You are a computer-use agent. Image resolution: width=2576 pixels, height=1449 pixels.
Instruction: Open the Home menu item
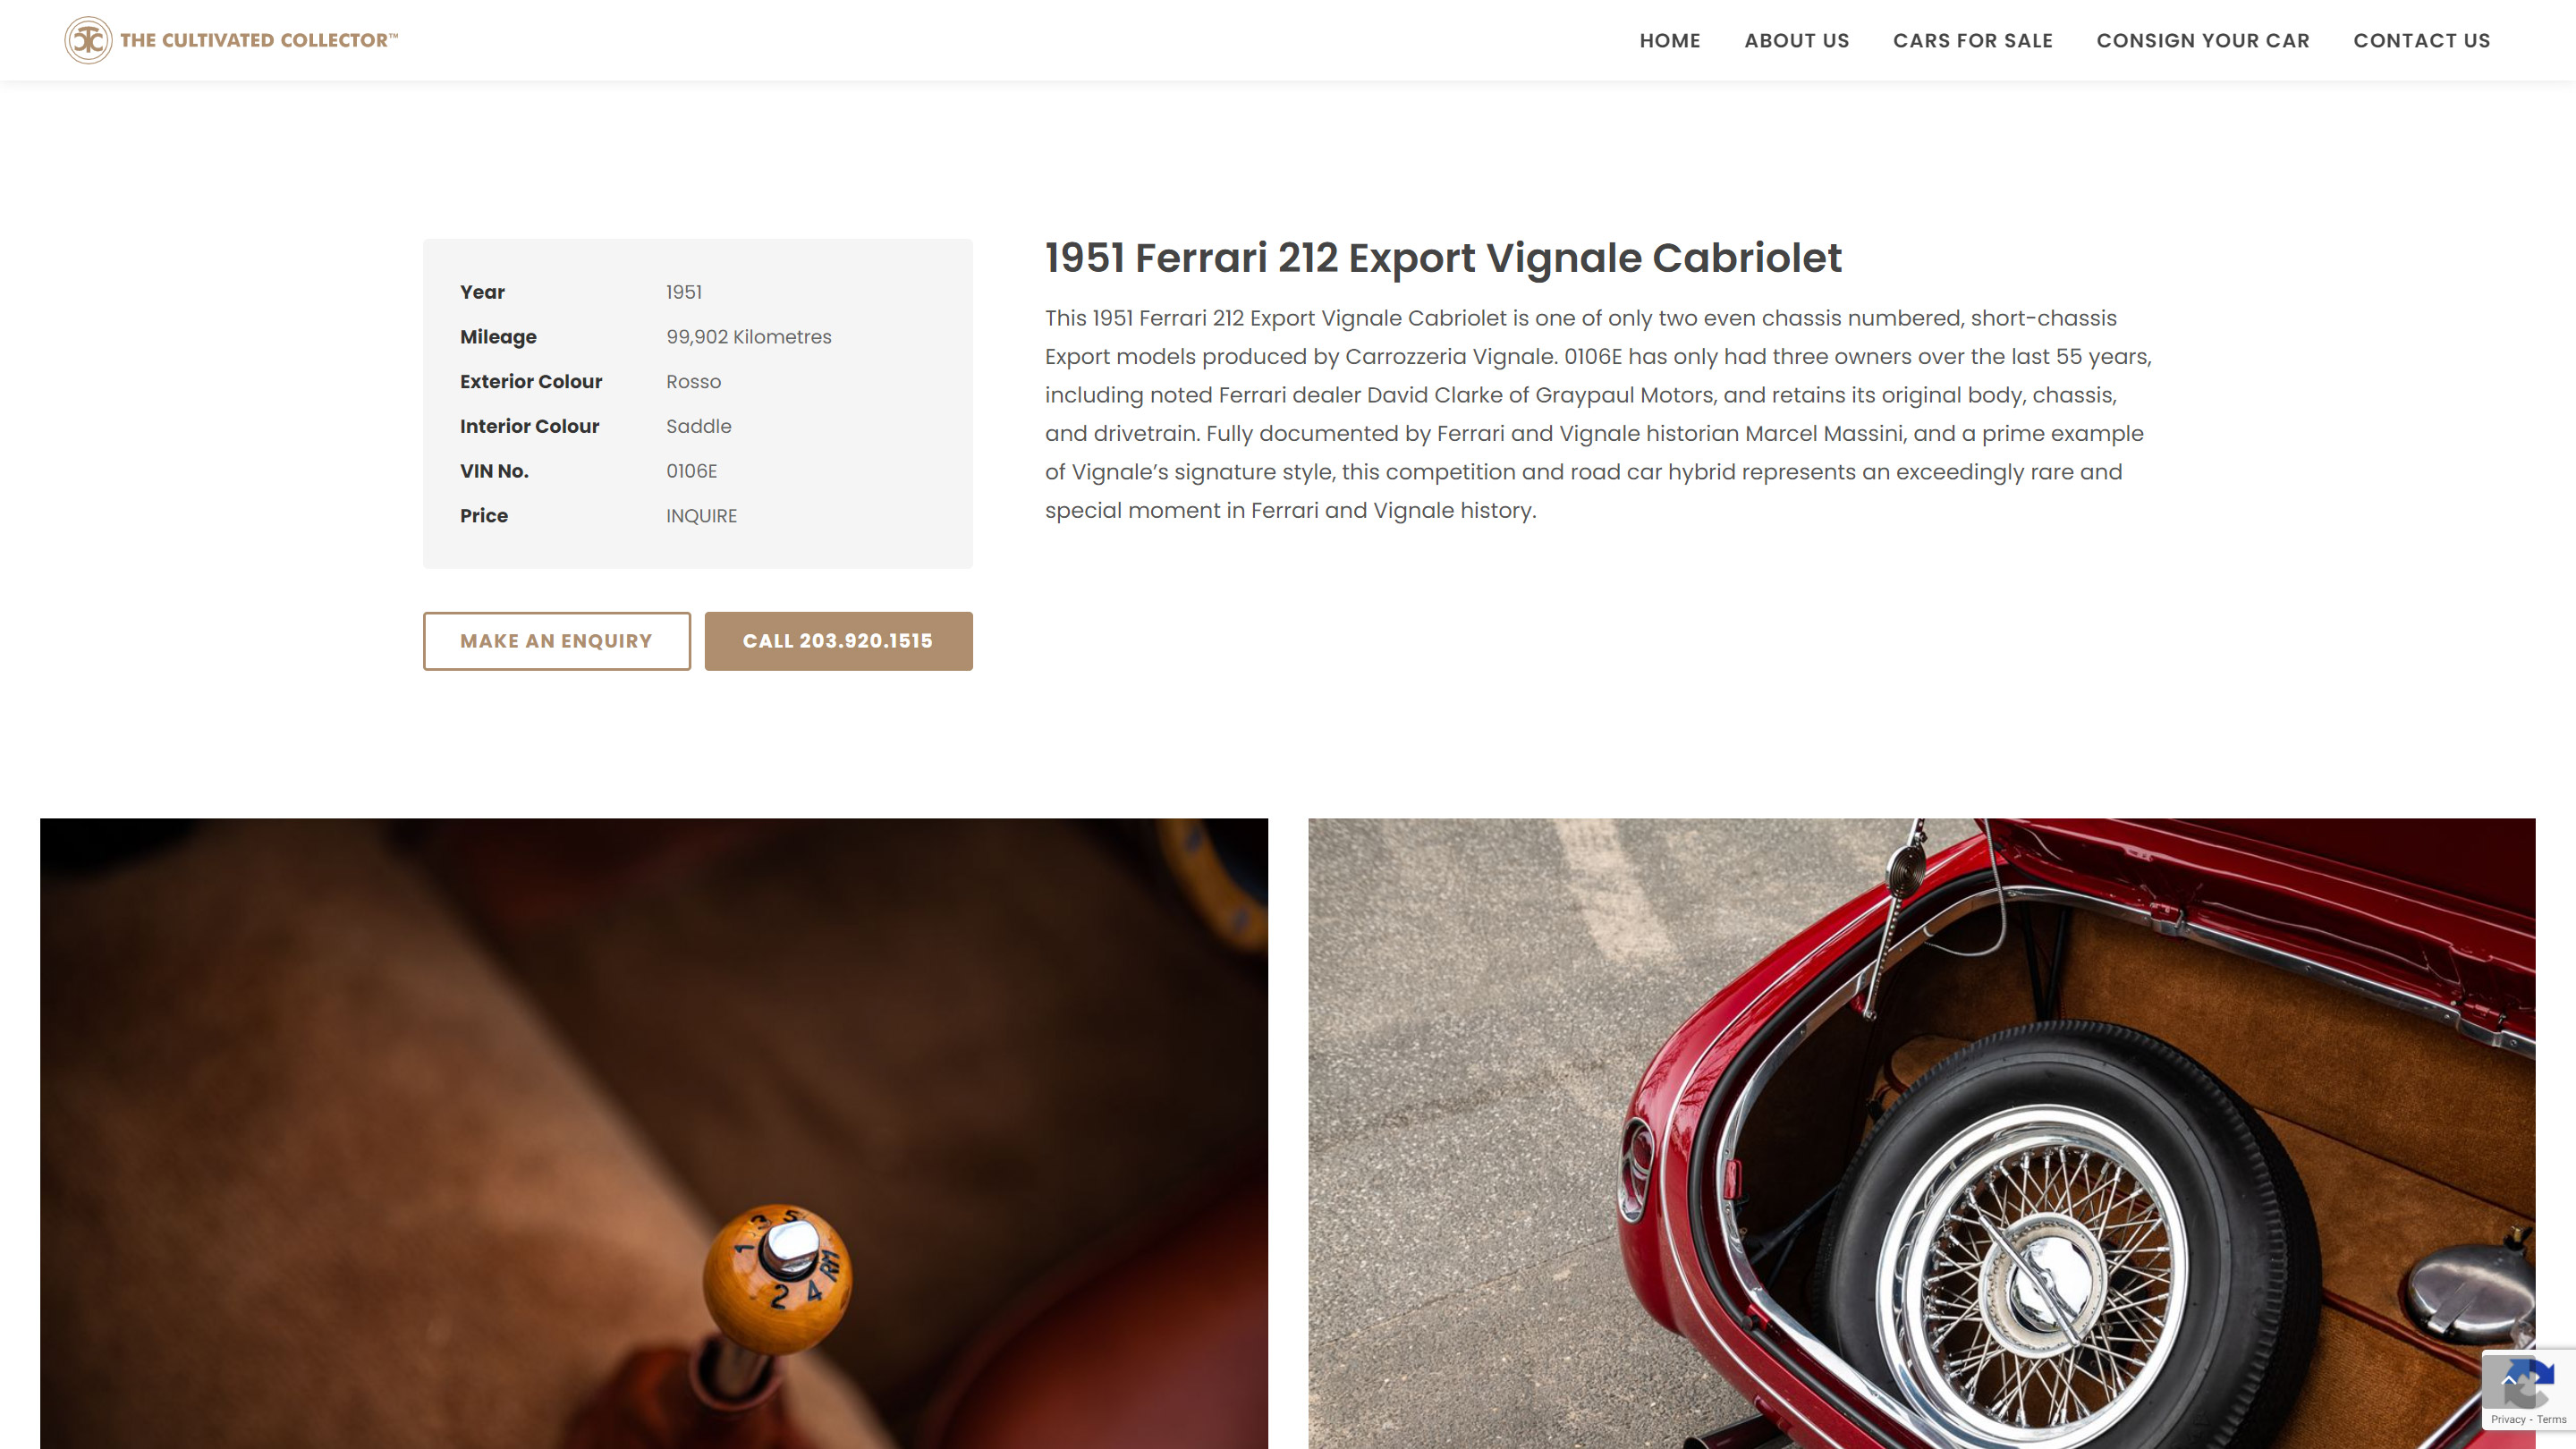click(x=1669, y=41)
